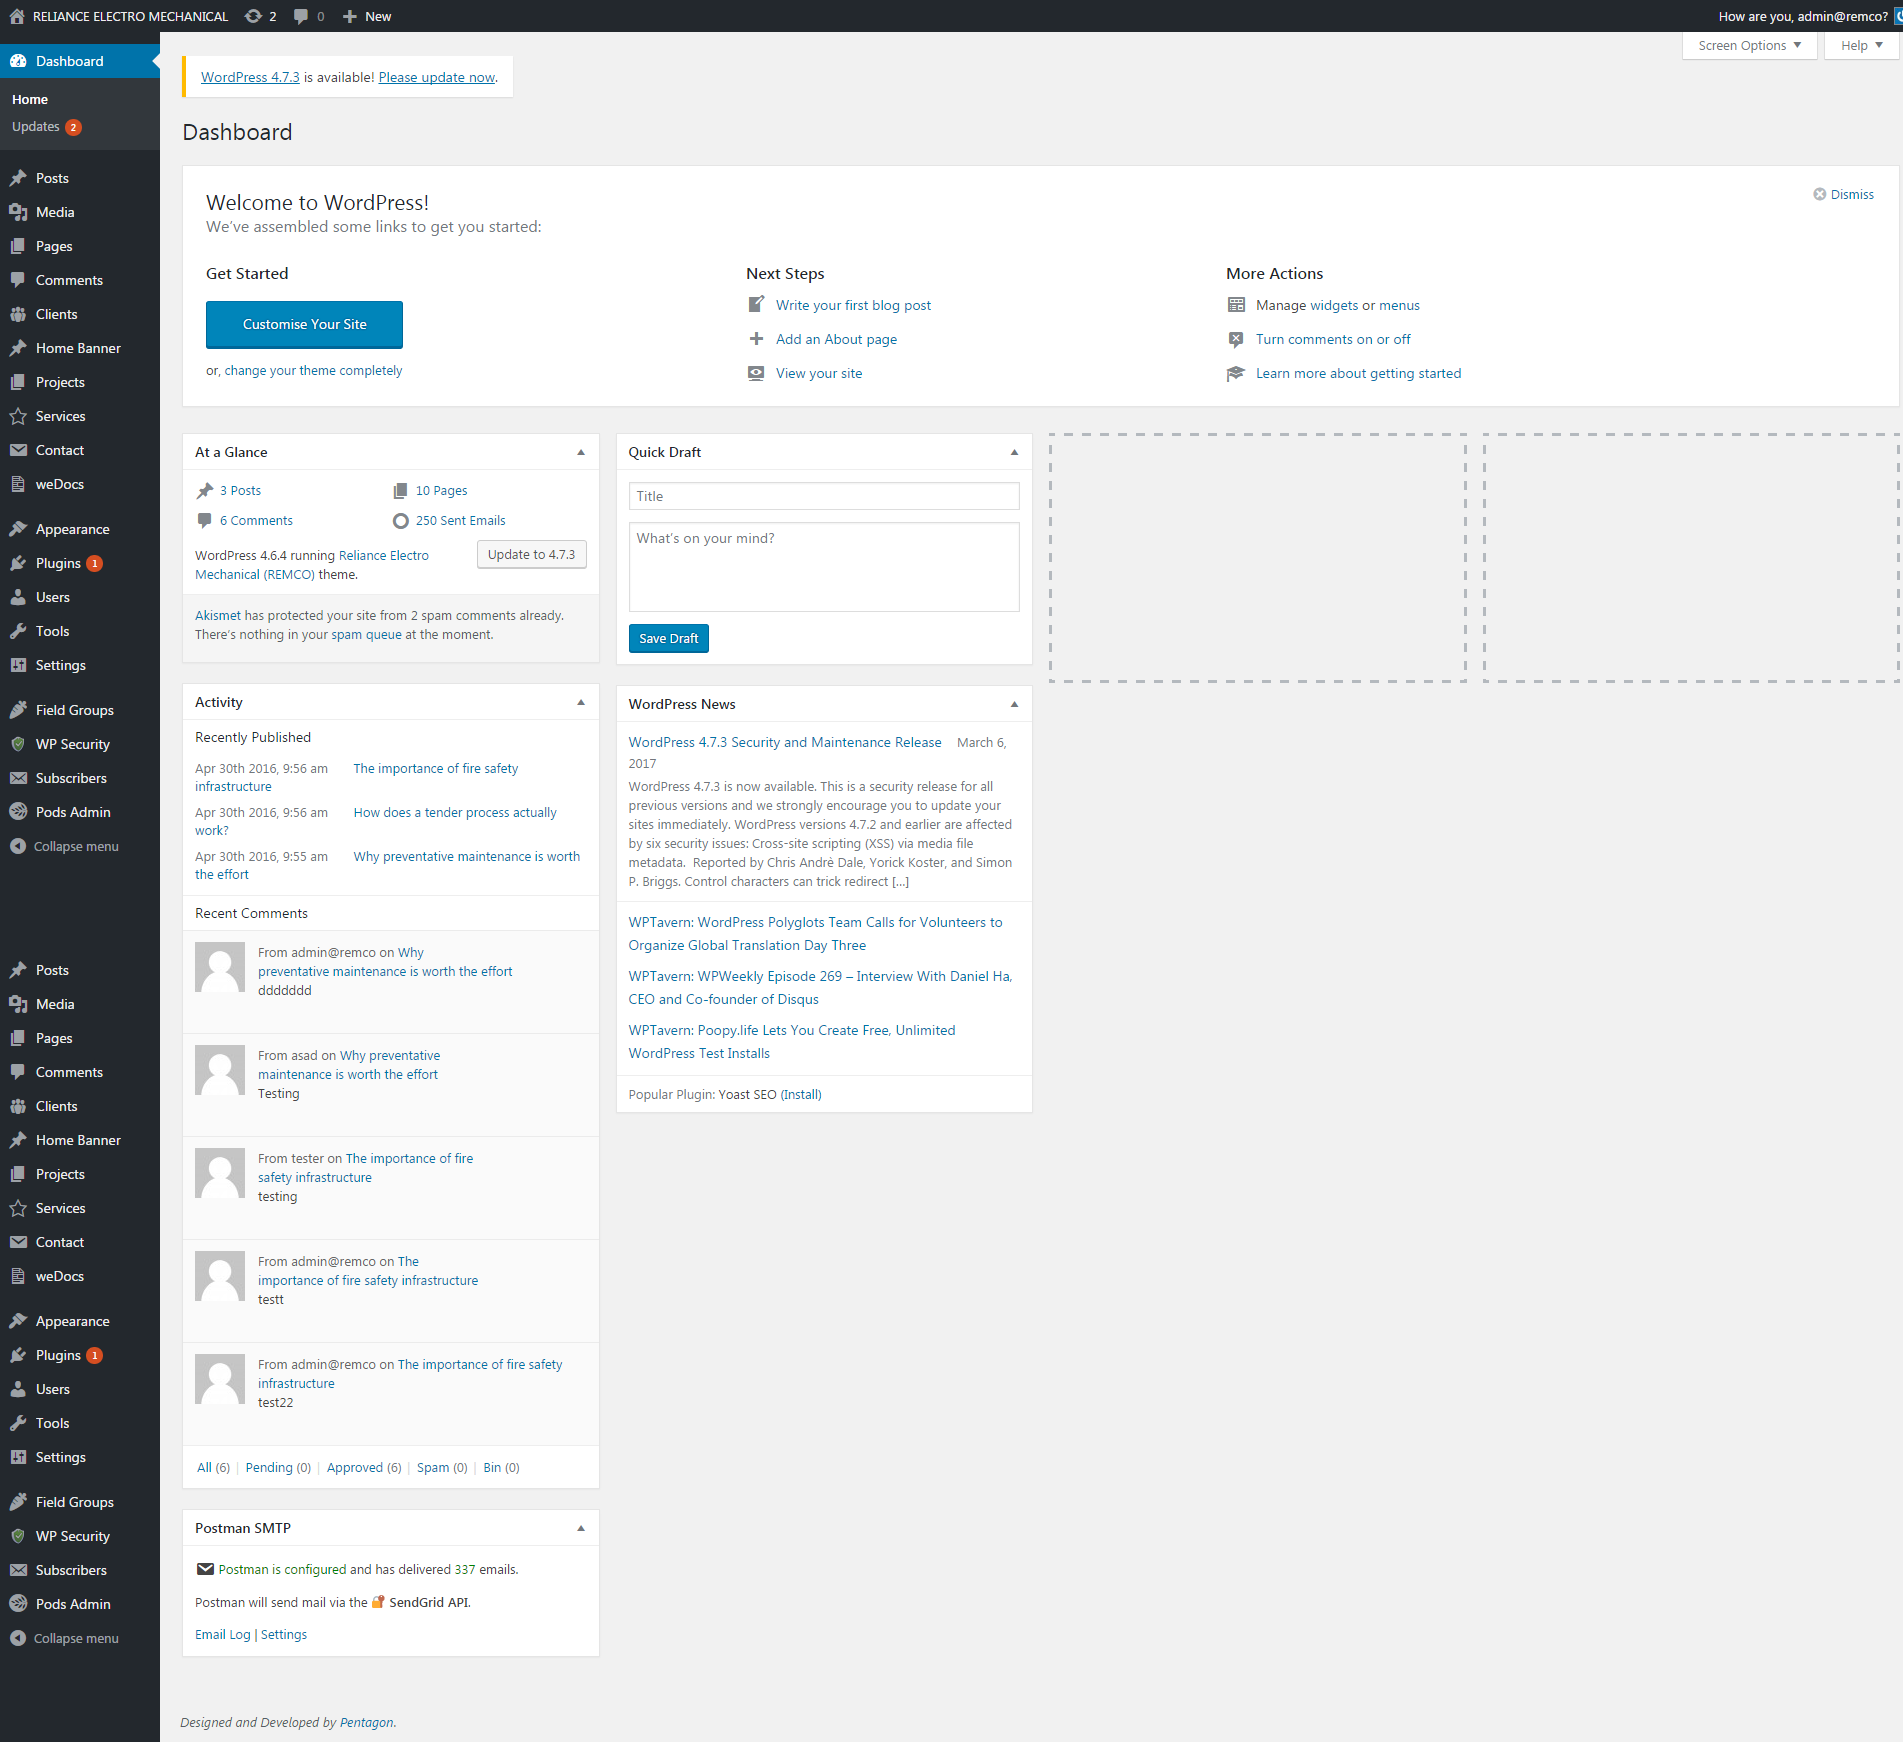This screenshot has height=1742, width=1903.
Task: Open the 10 Pages link
Action: pyautogui.click(x=441, y=490)
